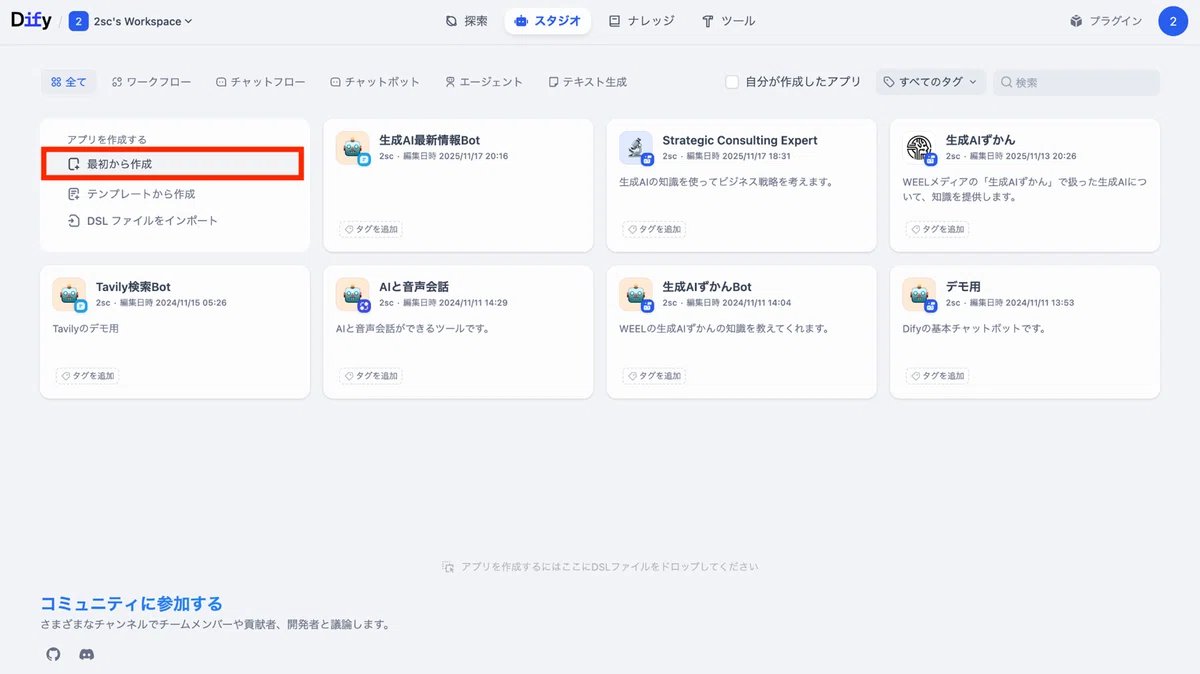Add a tag to Strategic Consulting Expert
The image size is (1200, 674).
point(655,229)
